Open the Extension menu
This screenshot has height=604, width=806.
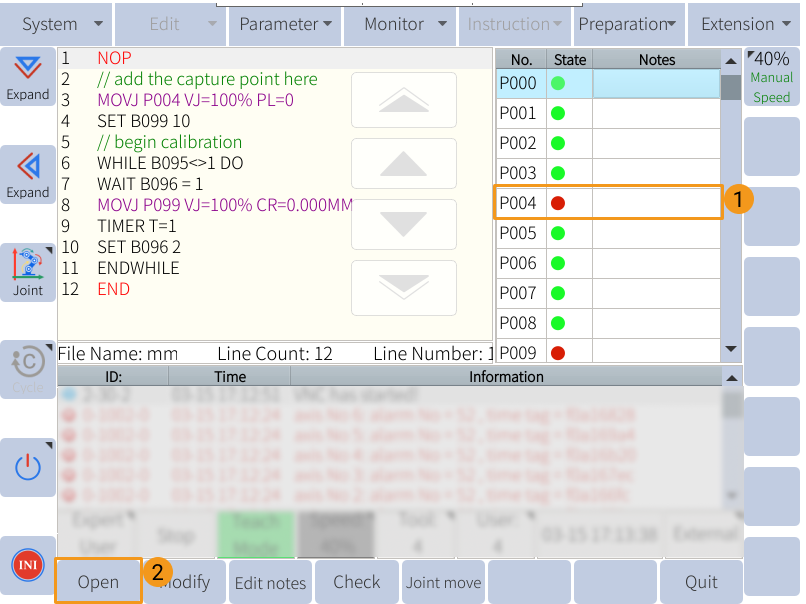(744, 24)
